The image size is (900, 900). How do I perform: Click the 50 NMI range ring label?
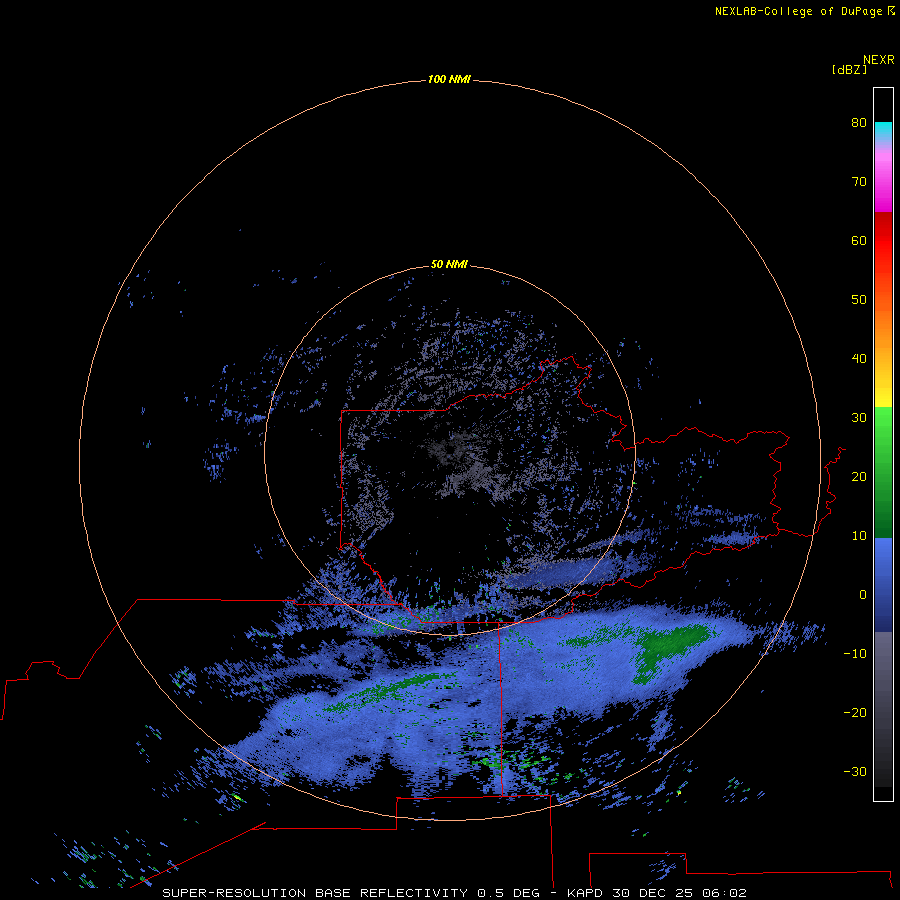449,264
